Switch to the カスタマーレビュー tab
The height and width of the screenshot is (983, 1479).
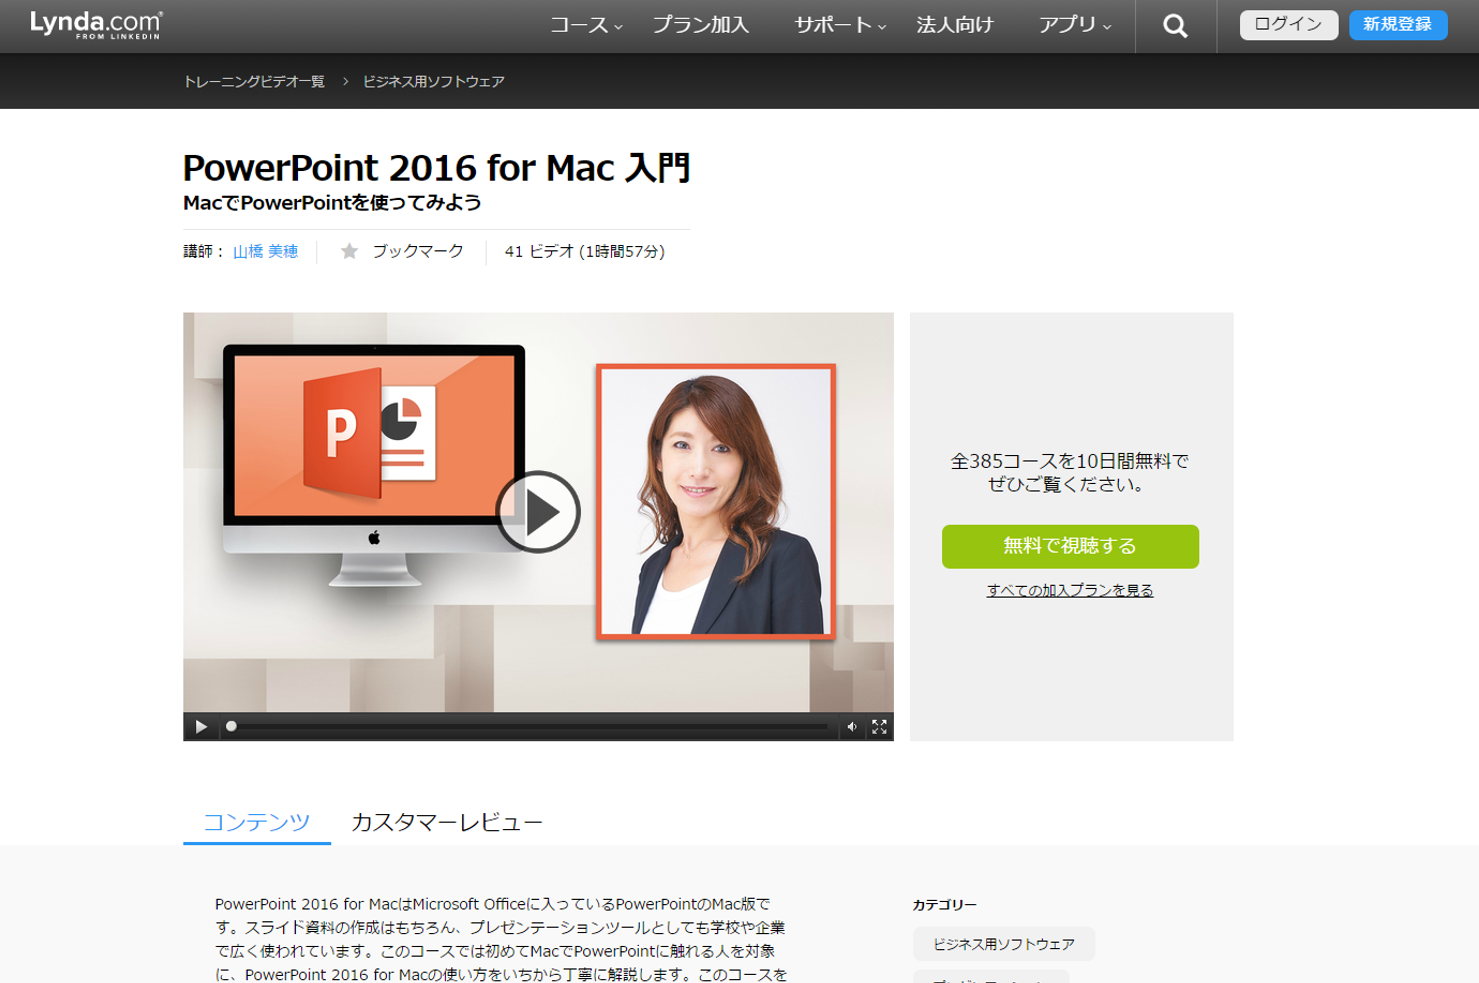point(446,822)
